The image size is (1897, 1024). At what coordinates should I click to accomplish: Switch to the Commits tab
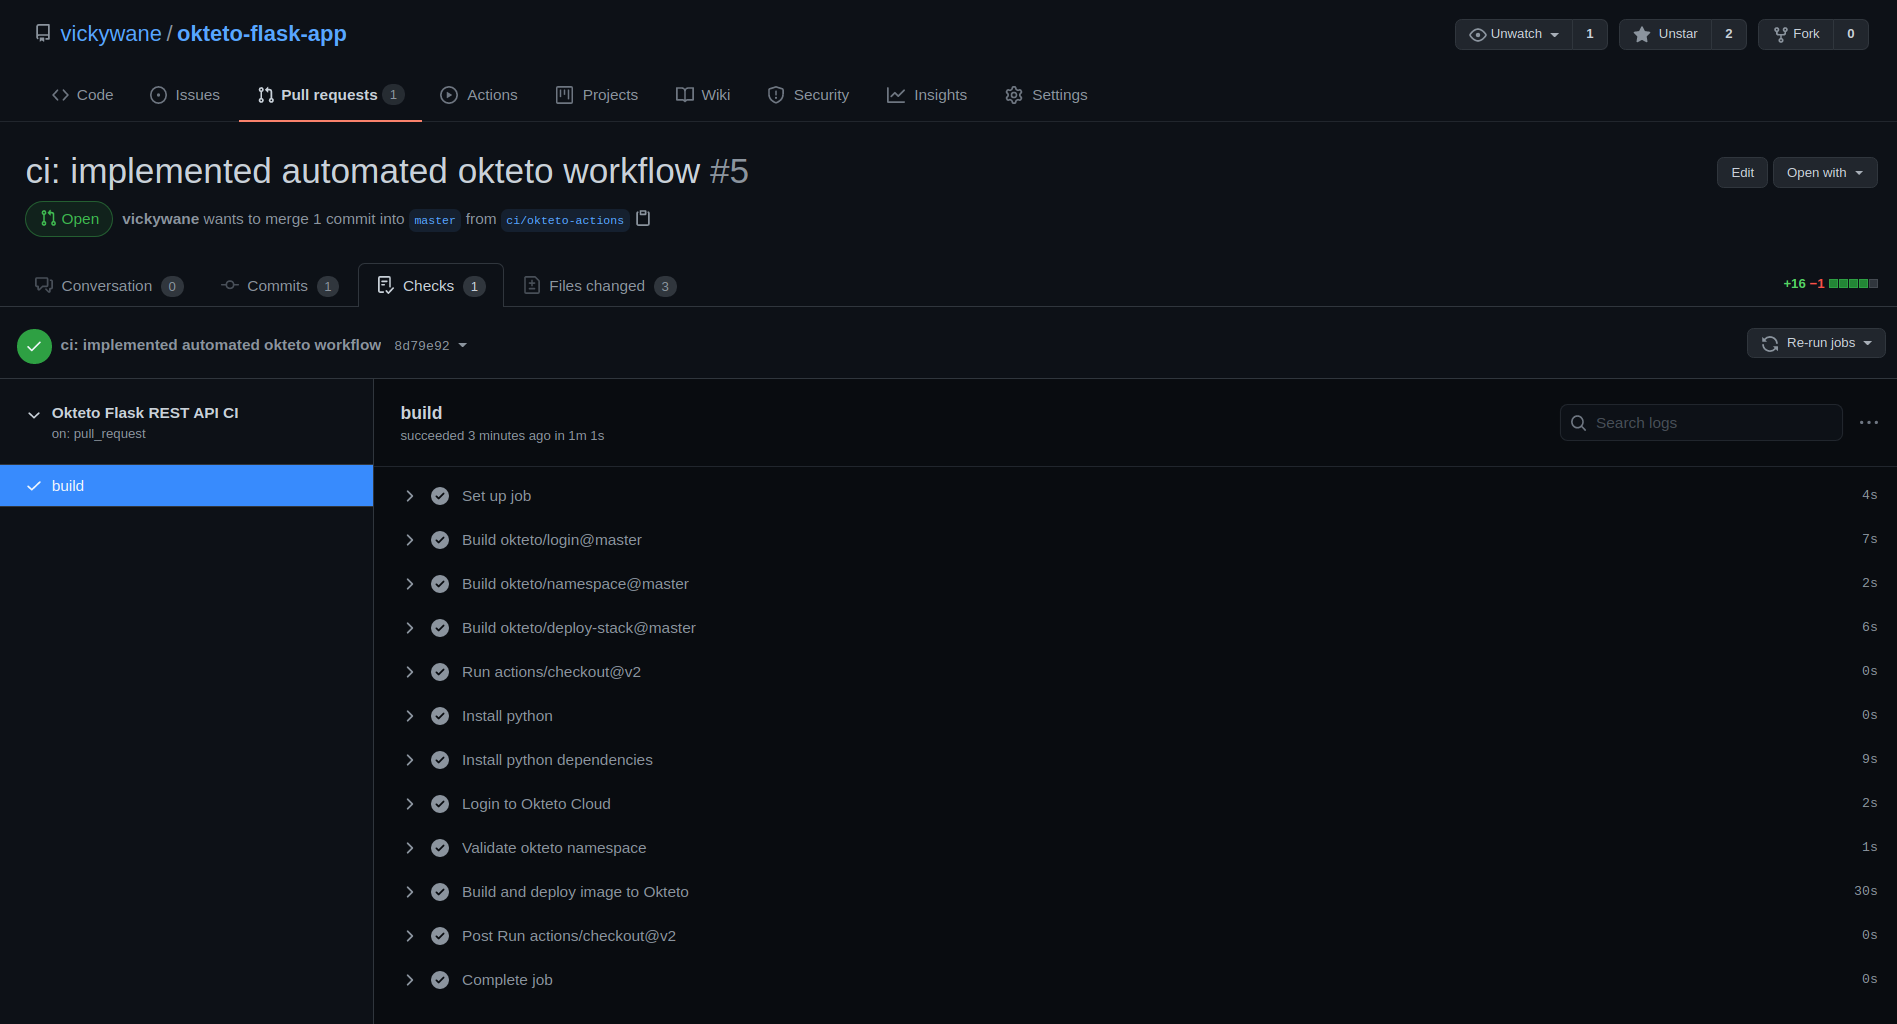(279, 286)
